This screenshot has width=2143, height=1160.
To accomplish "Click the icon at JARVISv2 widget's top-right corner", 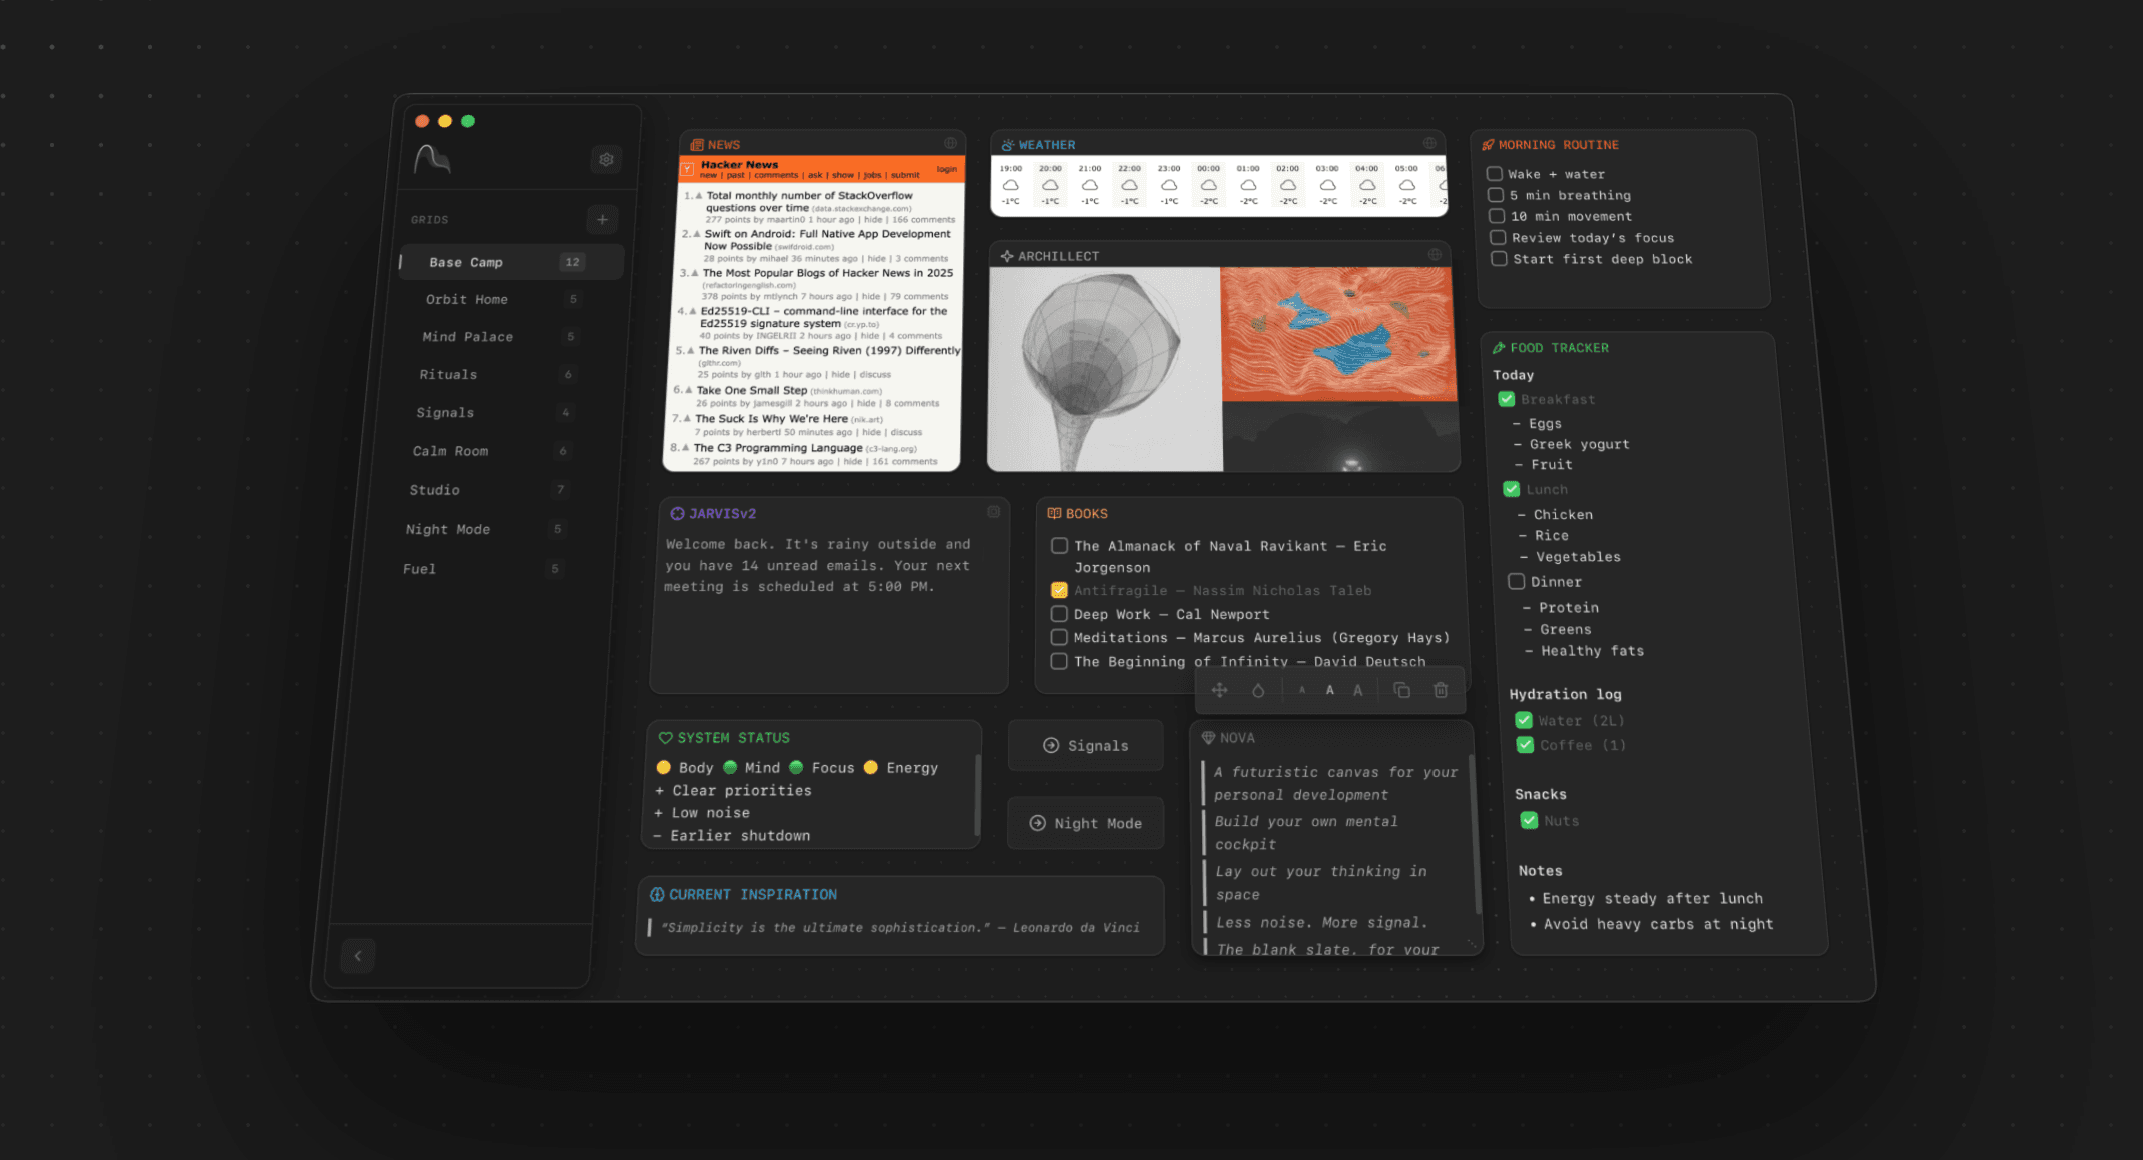I will coord(993,512).
